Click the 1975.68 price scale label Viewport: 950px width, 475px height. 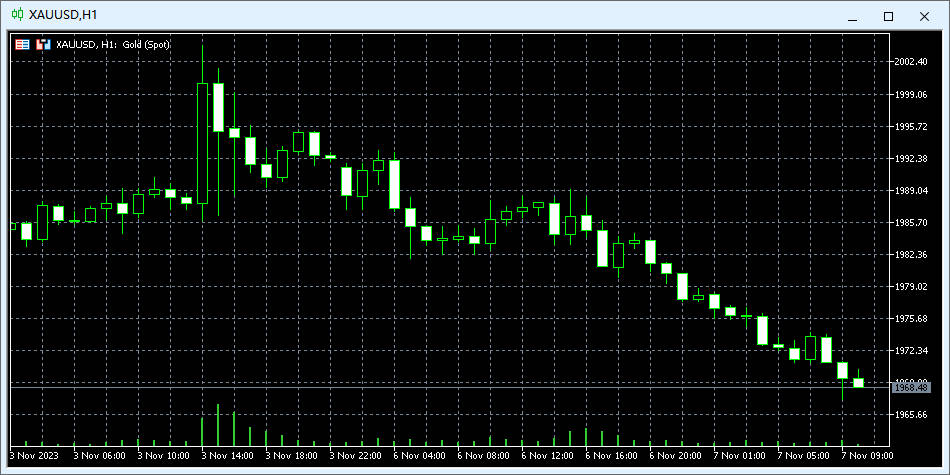912,318
